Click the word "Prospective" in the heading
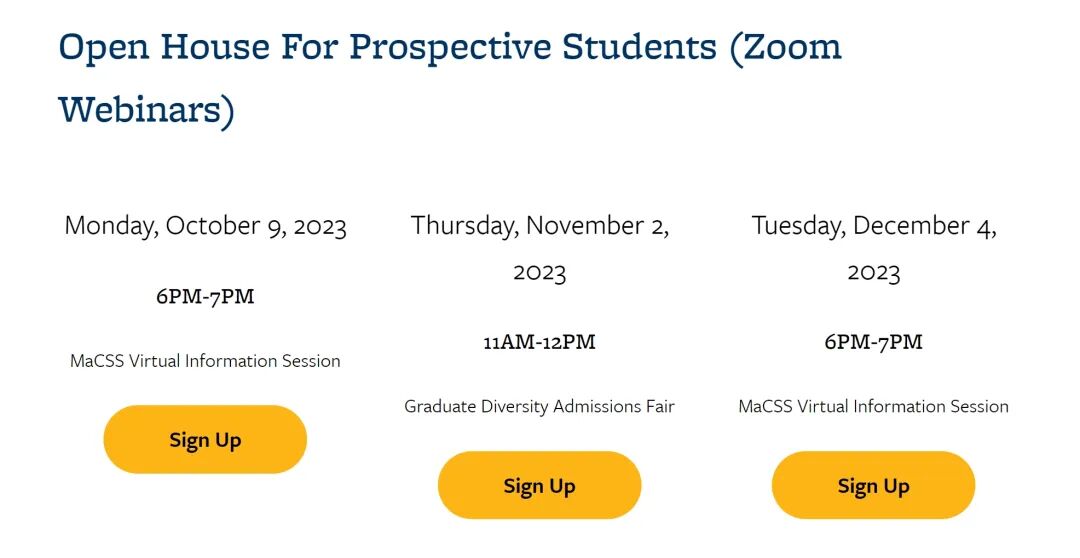The height and width of the screenshot is (558, 1080). [x=444, y=46]
